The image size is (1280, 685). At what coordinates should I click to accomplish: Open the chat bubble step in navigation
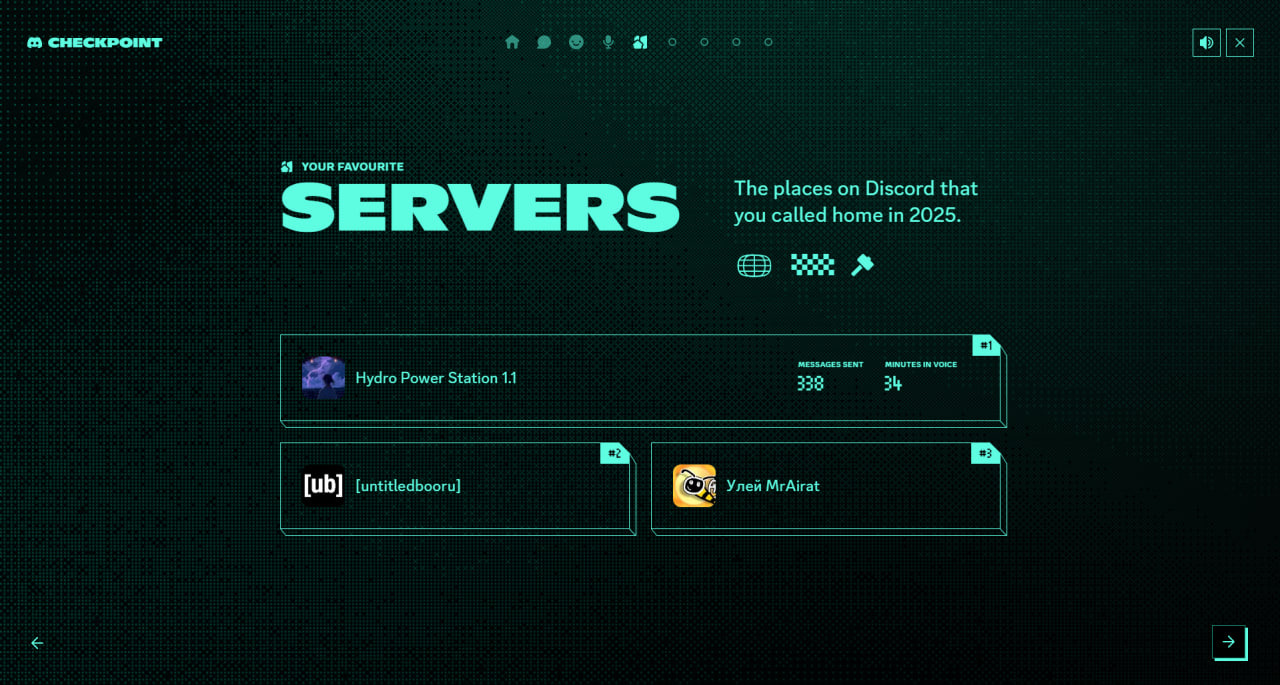click(x=544, y=42)
